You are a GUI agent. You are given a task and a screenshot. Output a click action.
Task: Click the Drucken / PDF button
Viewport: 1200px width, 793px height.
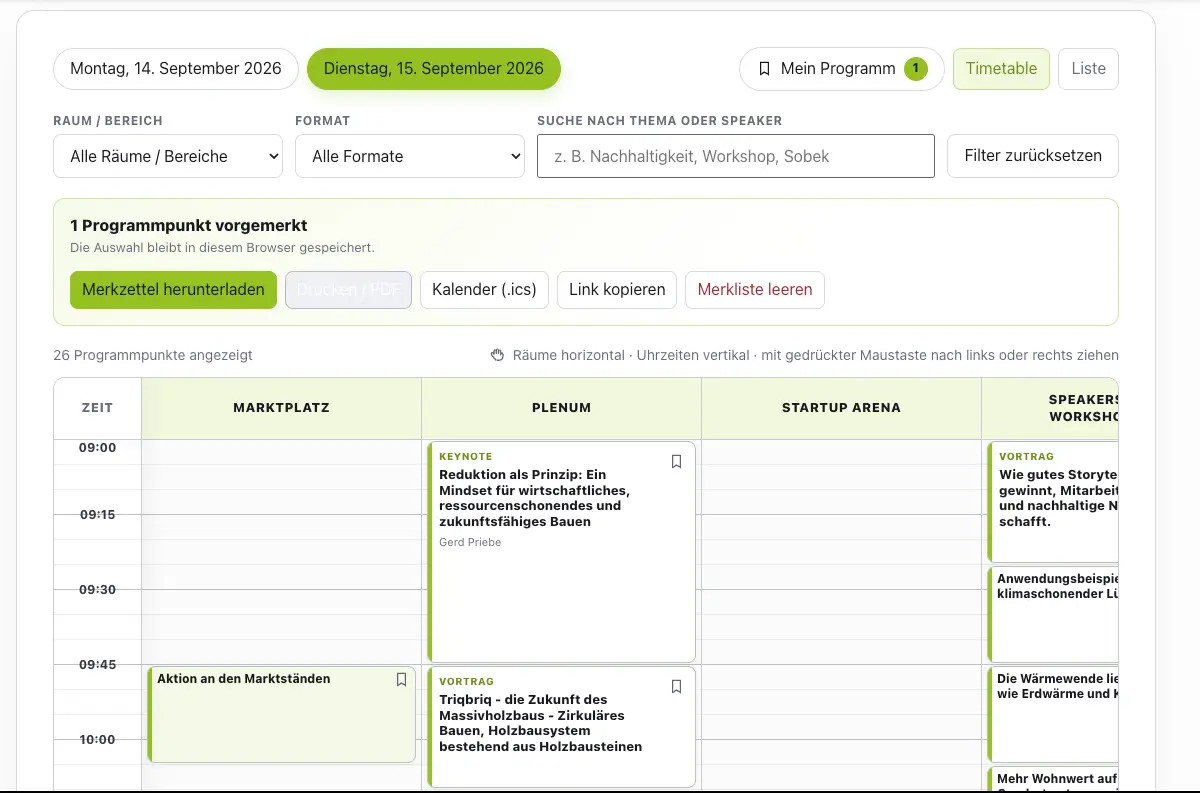(348, 290)
